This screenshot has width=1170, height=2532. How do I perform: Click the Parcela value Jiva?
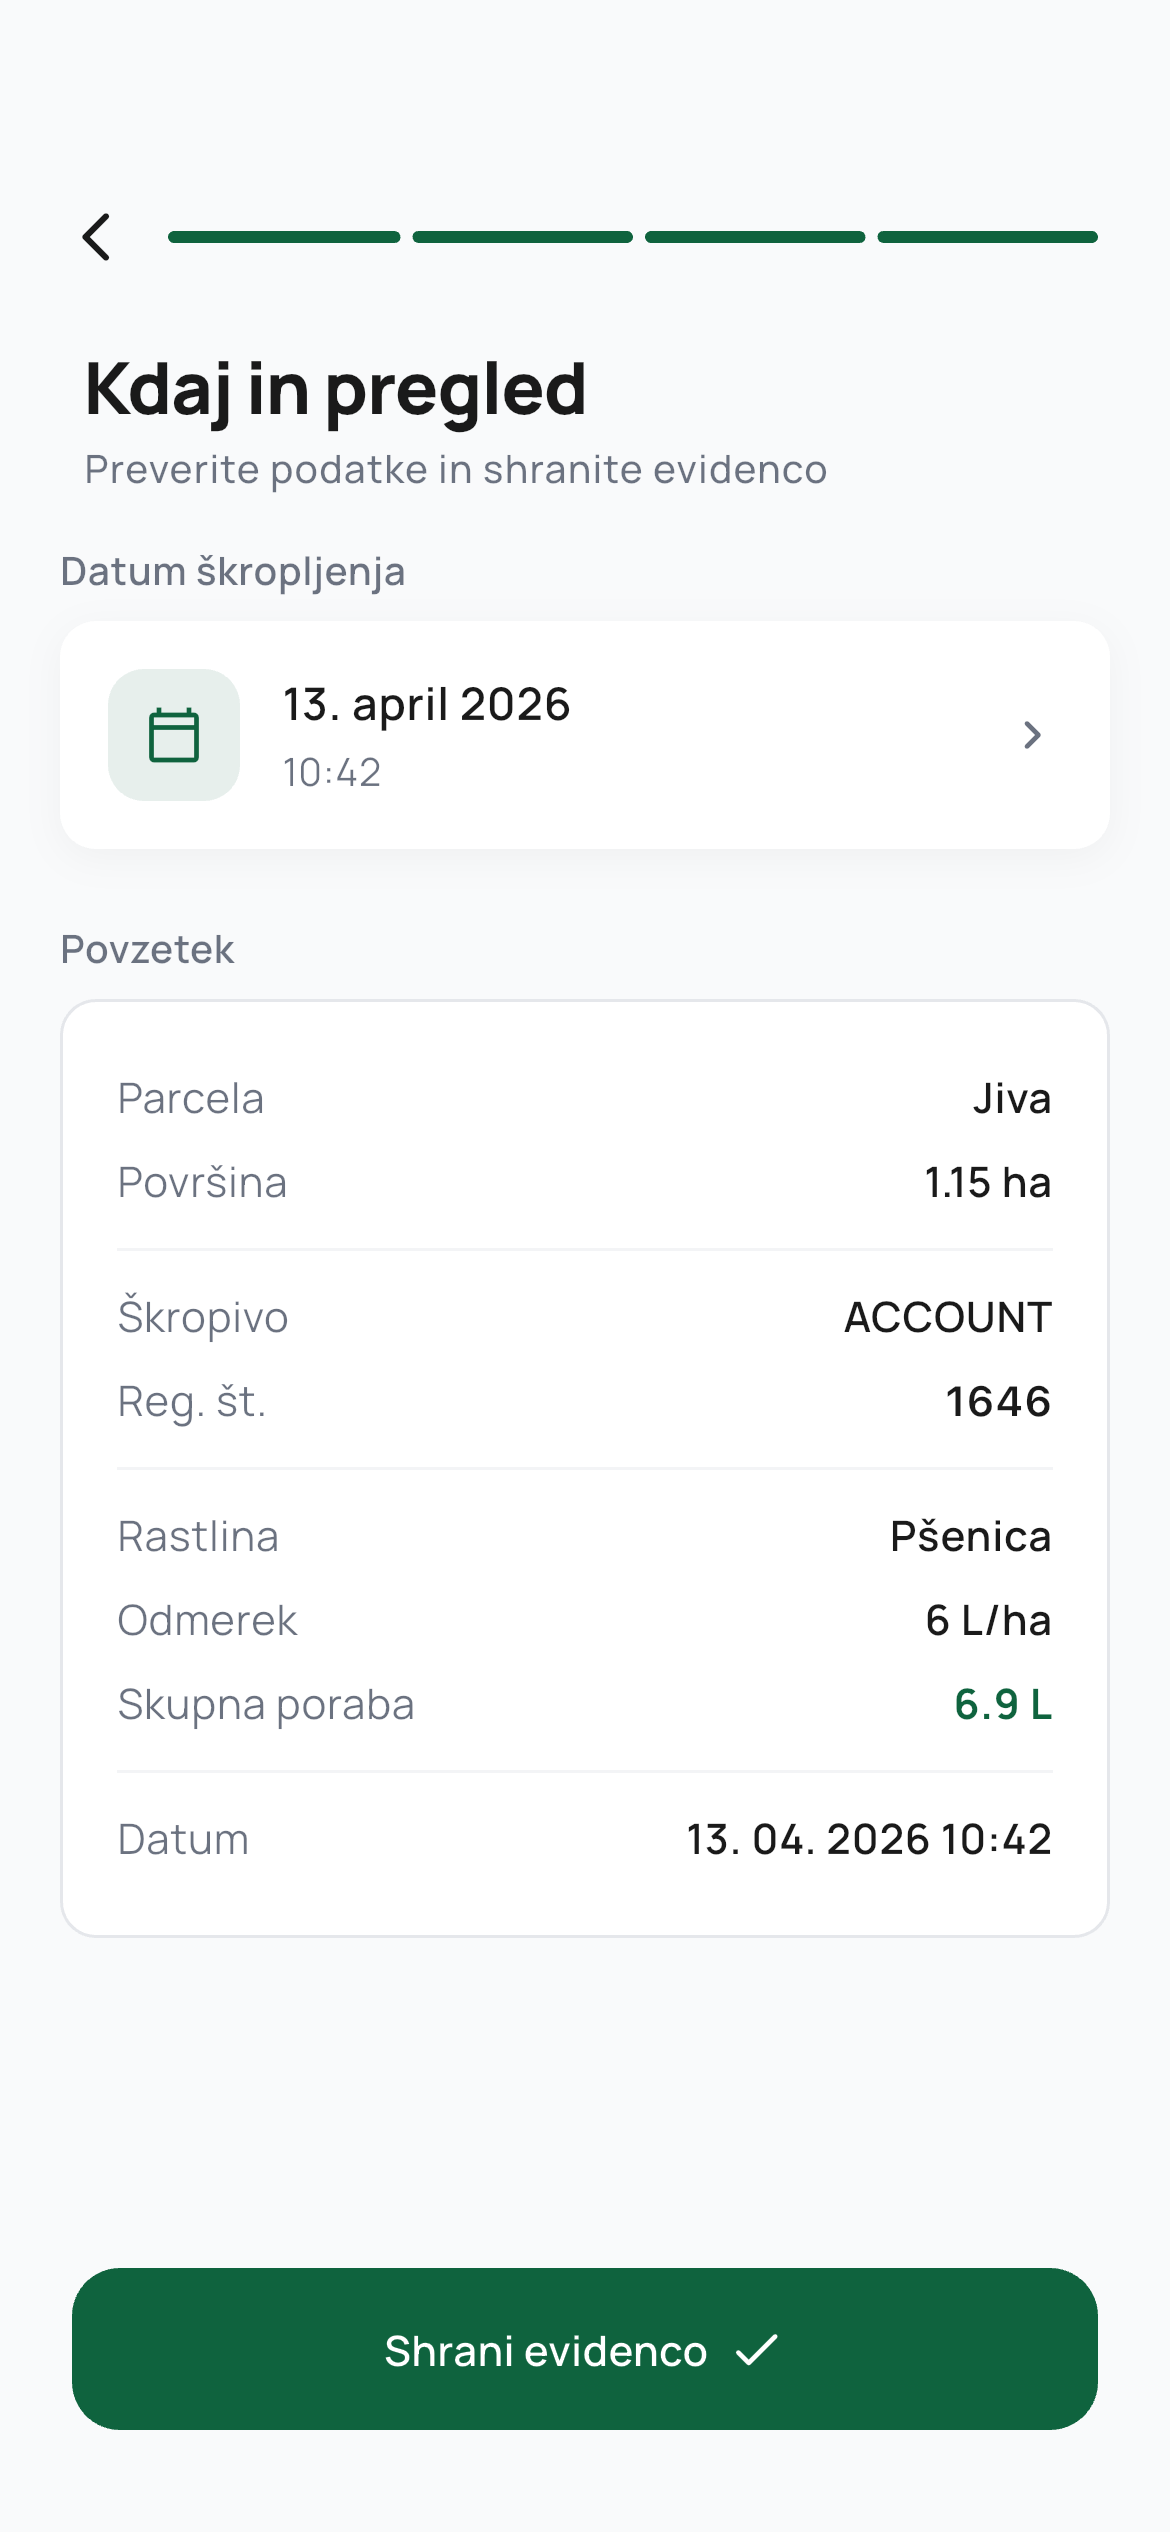(x=1011, y=1099)
